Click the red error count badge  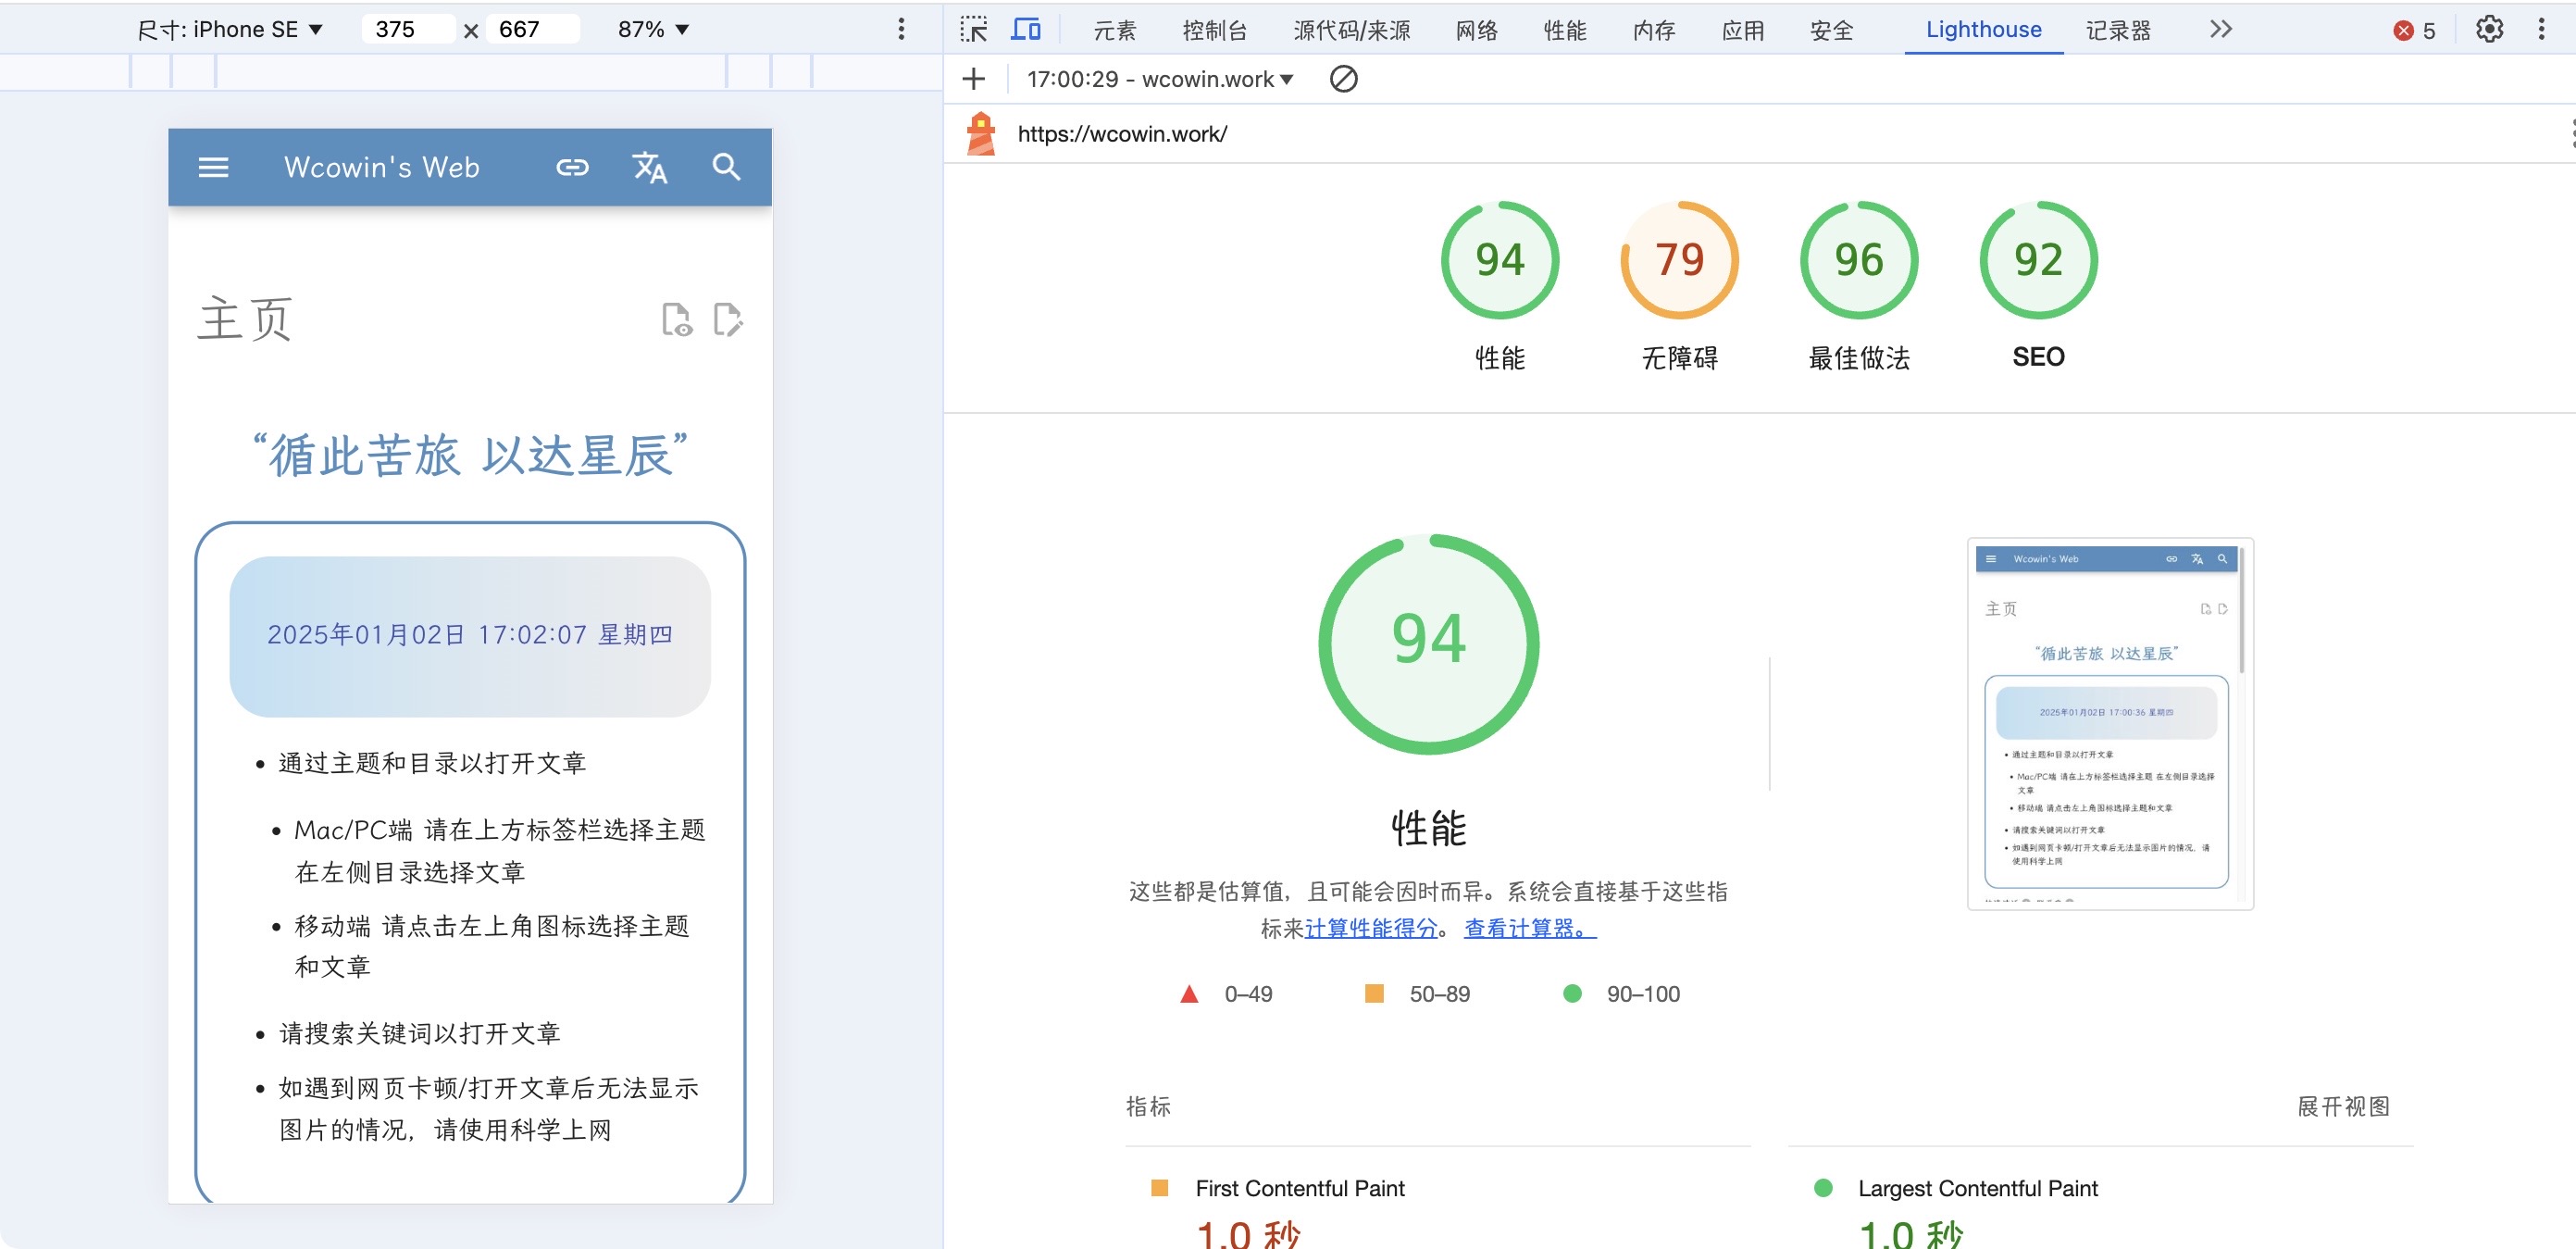tap(2414, 30)
